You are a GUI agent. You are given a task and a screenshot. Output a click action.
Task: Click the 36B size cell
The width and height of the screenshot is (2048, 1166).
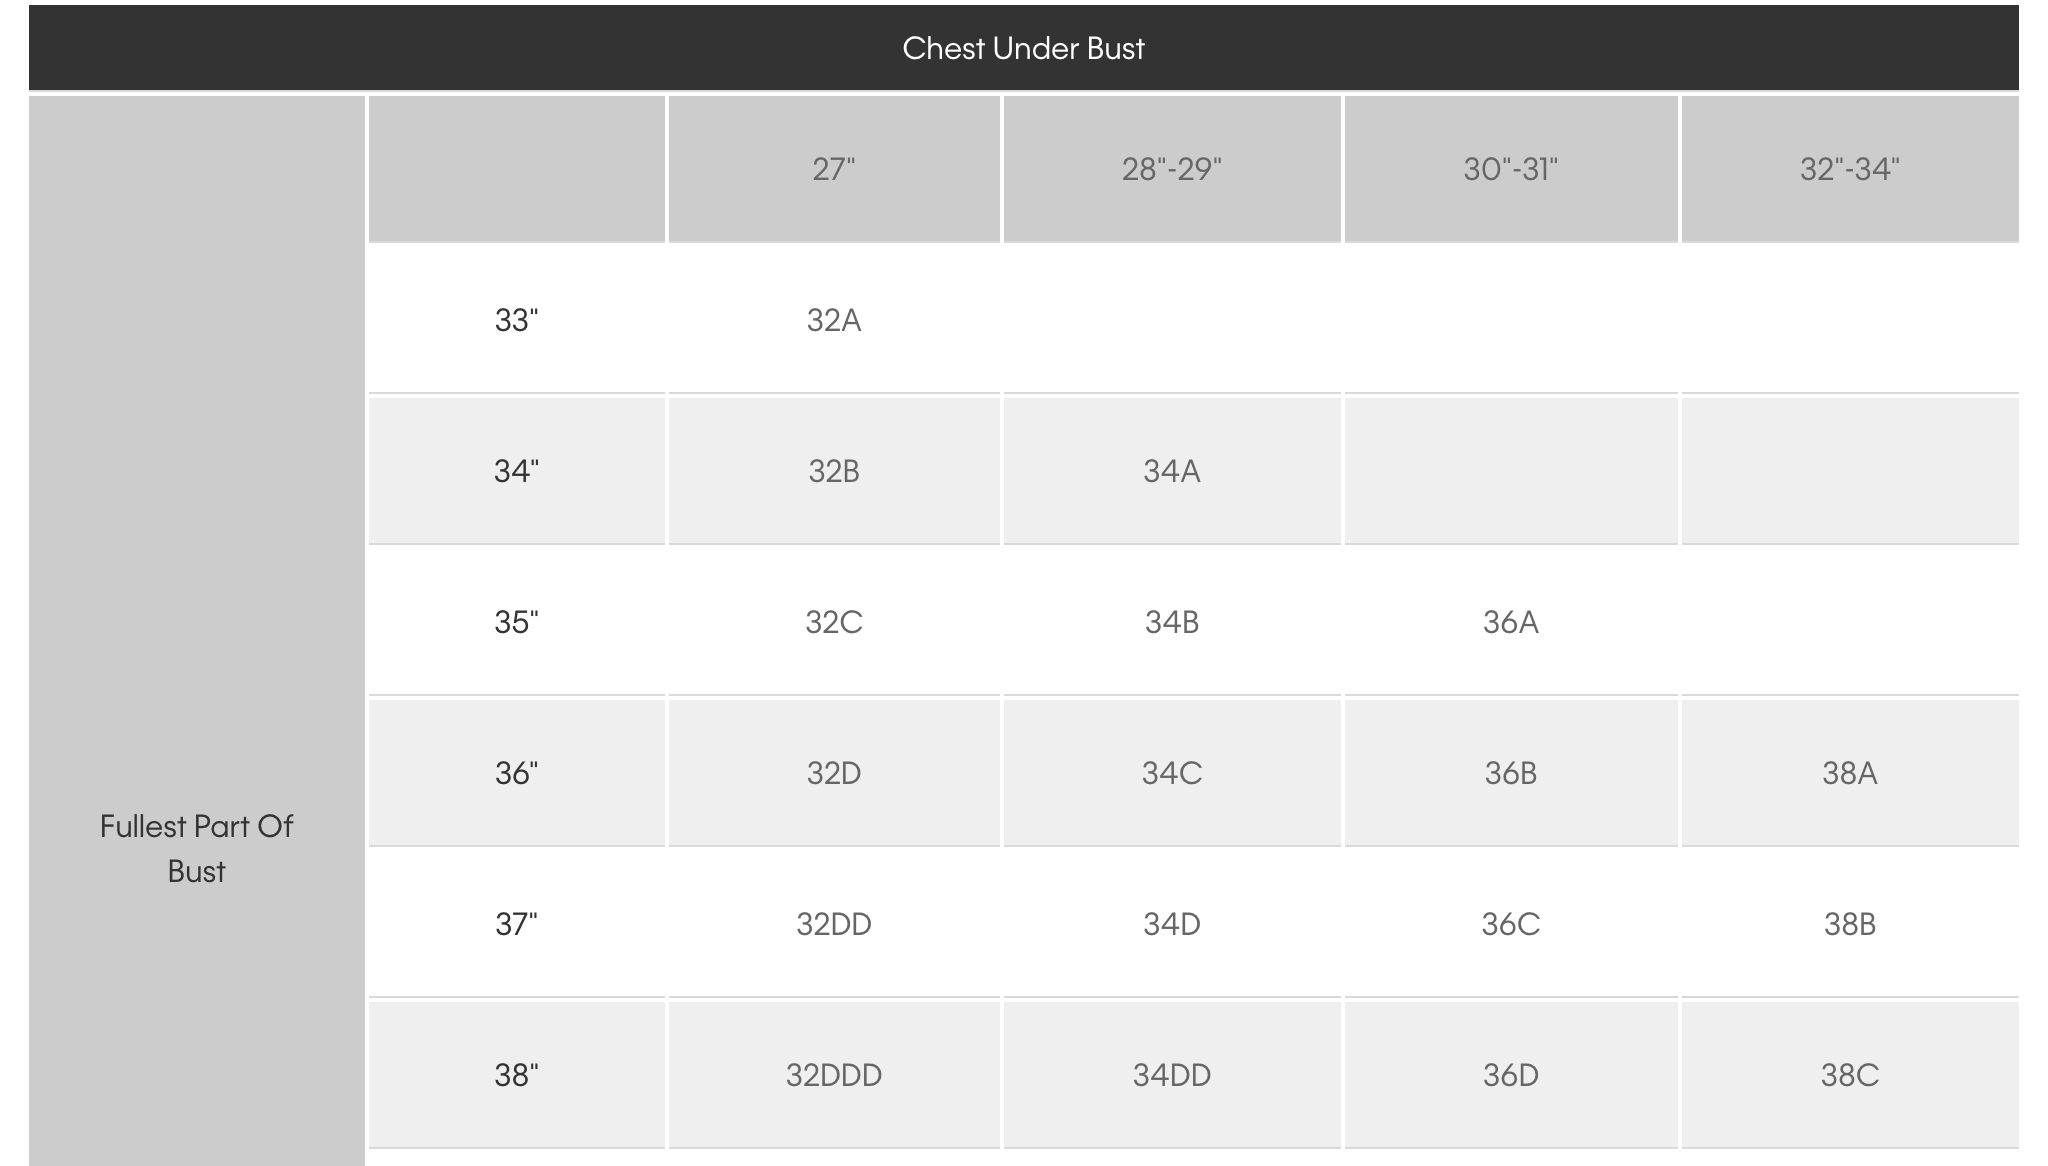[1510, 773]
